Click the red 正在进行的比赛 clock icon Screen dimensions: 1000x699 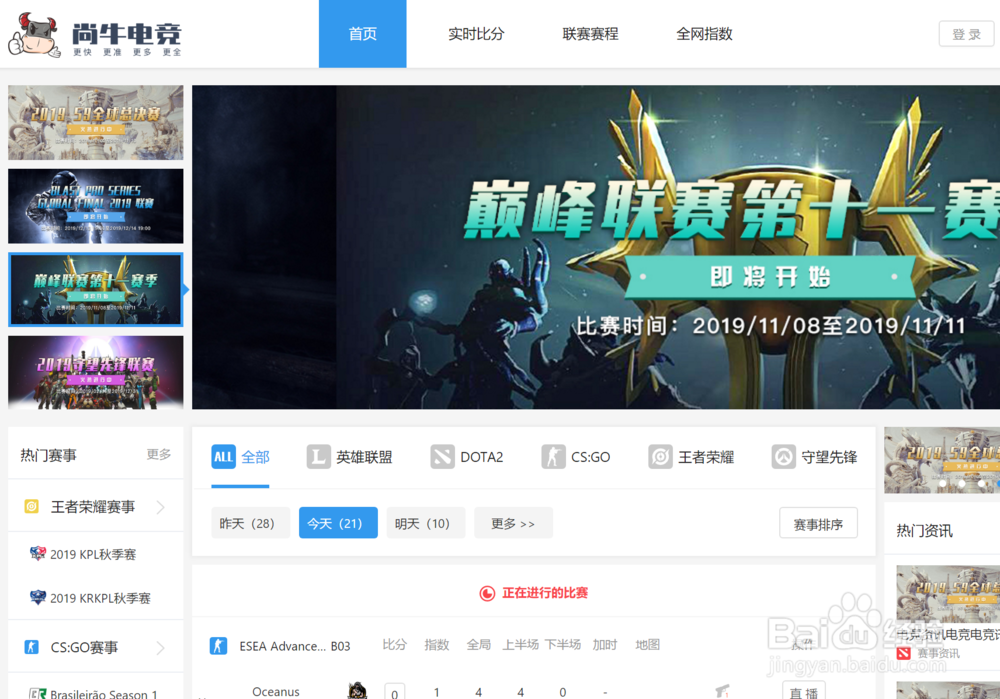pyautogui.click(x=487, y=593)
